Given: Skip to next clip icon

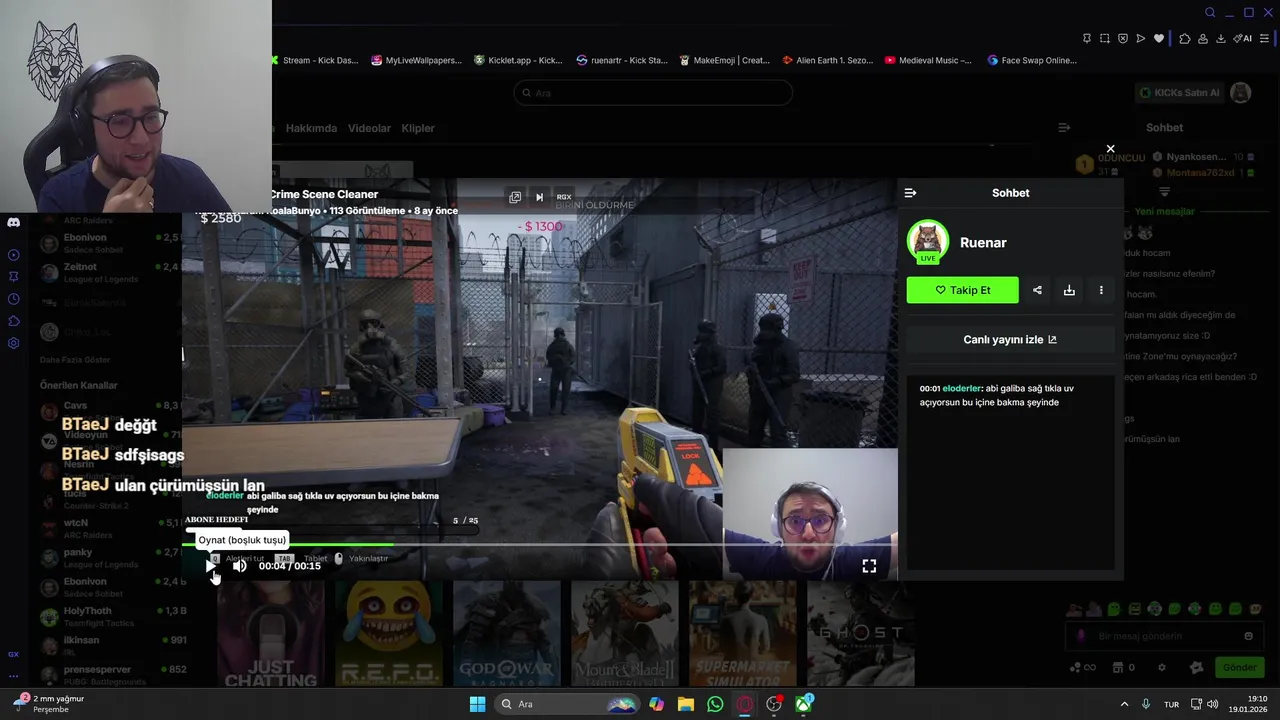Looking at the screenshot, I should [539, 197].
